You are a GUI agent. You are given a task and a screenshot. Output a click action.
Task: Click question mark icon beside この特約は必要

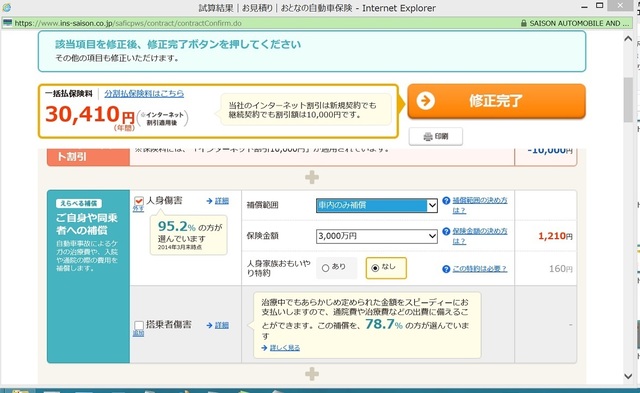click(446, 269)
